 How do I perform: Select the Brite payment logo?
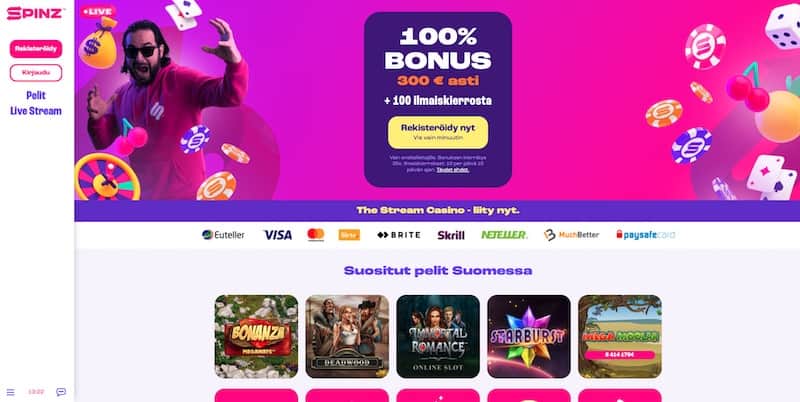398,235
